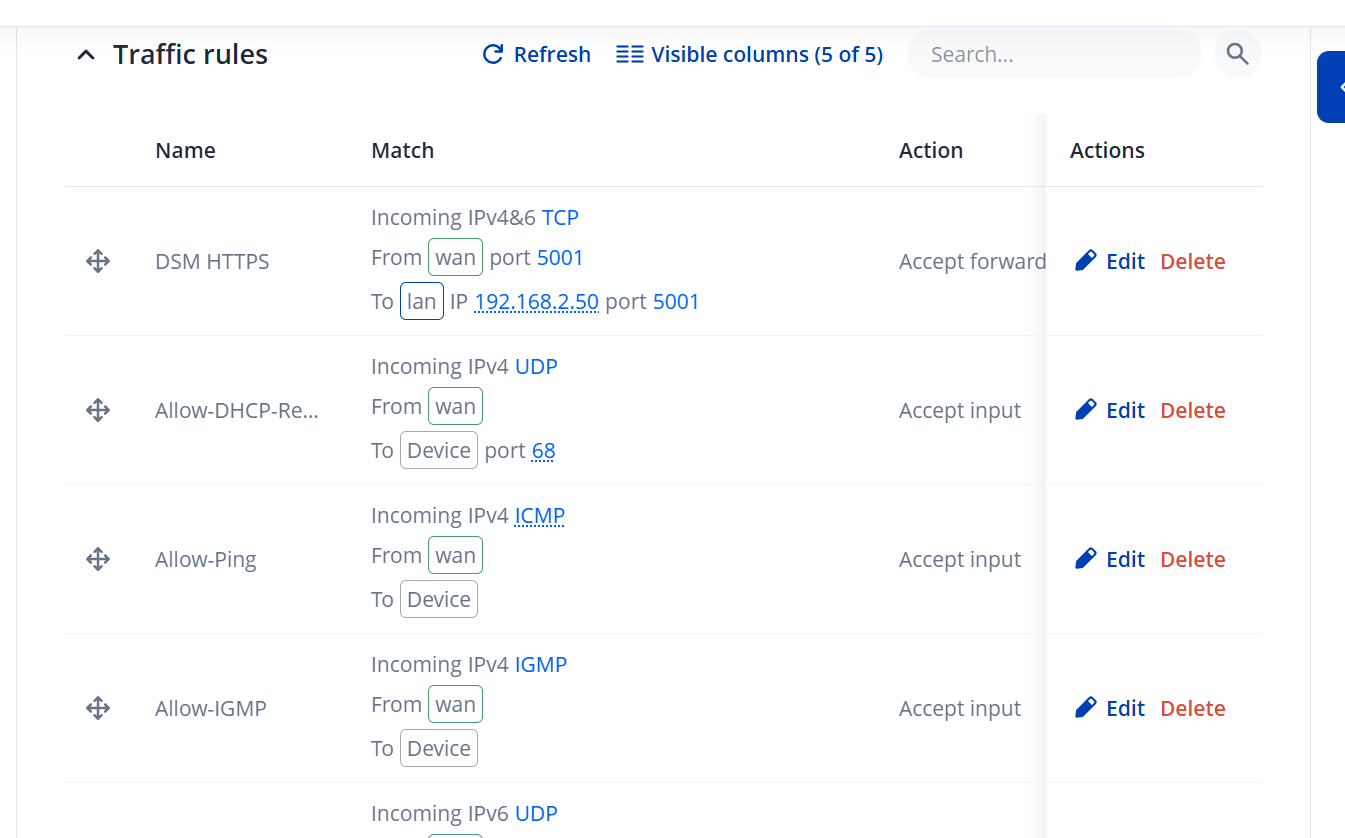Focus the Search input field
This screenshot has width=1345, height=838.
point(1053,55)
